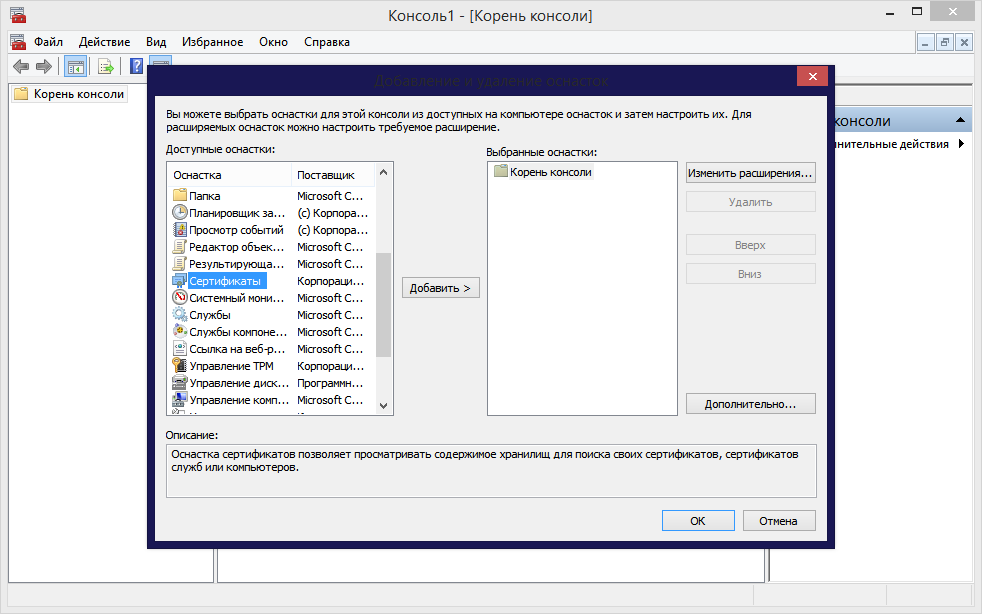Click the Просмотр событий snap-in icon
The image size is (982, 614).
coord(180,229)
